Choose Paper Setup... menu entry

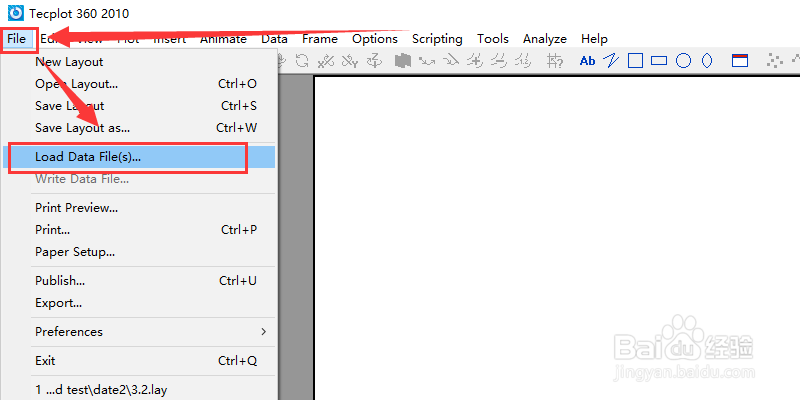139,252
